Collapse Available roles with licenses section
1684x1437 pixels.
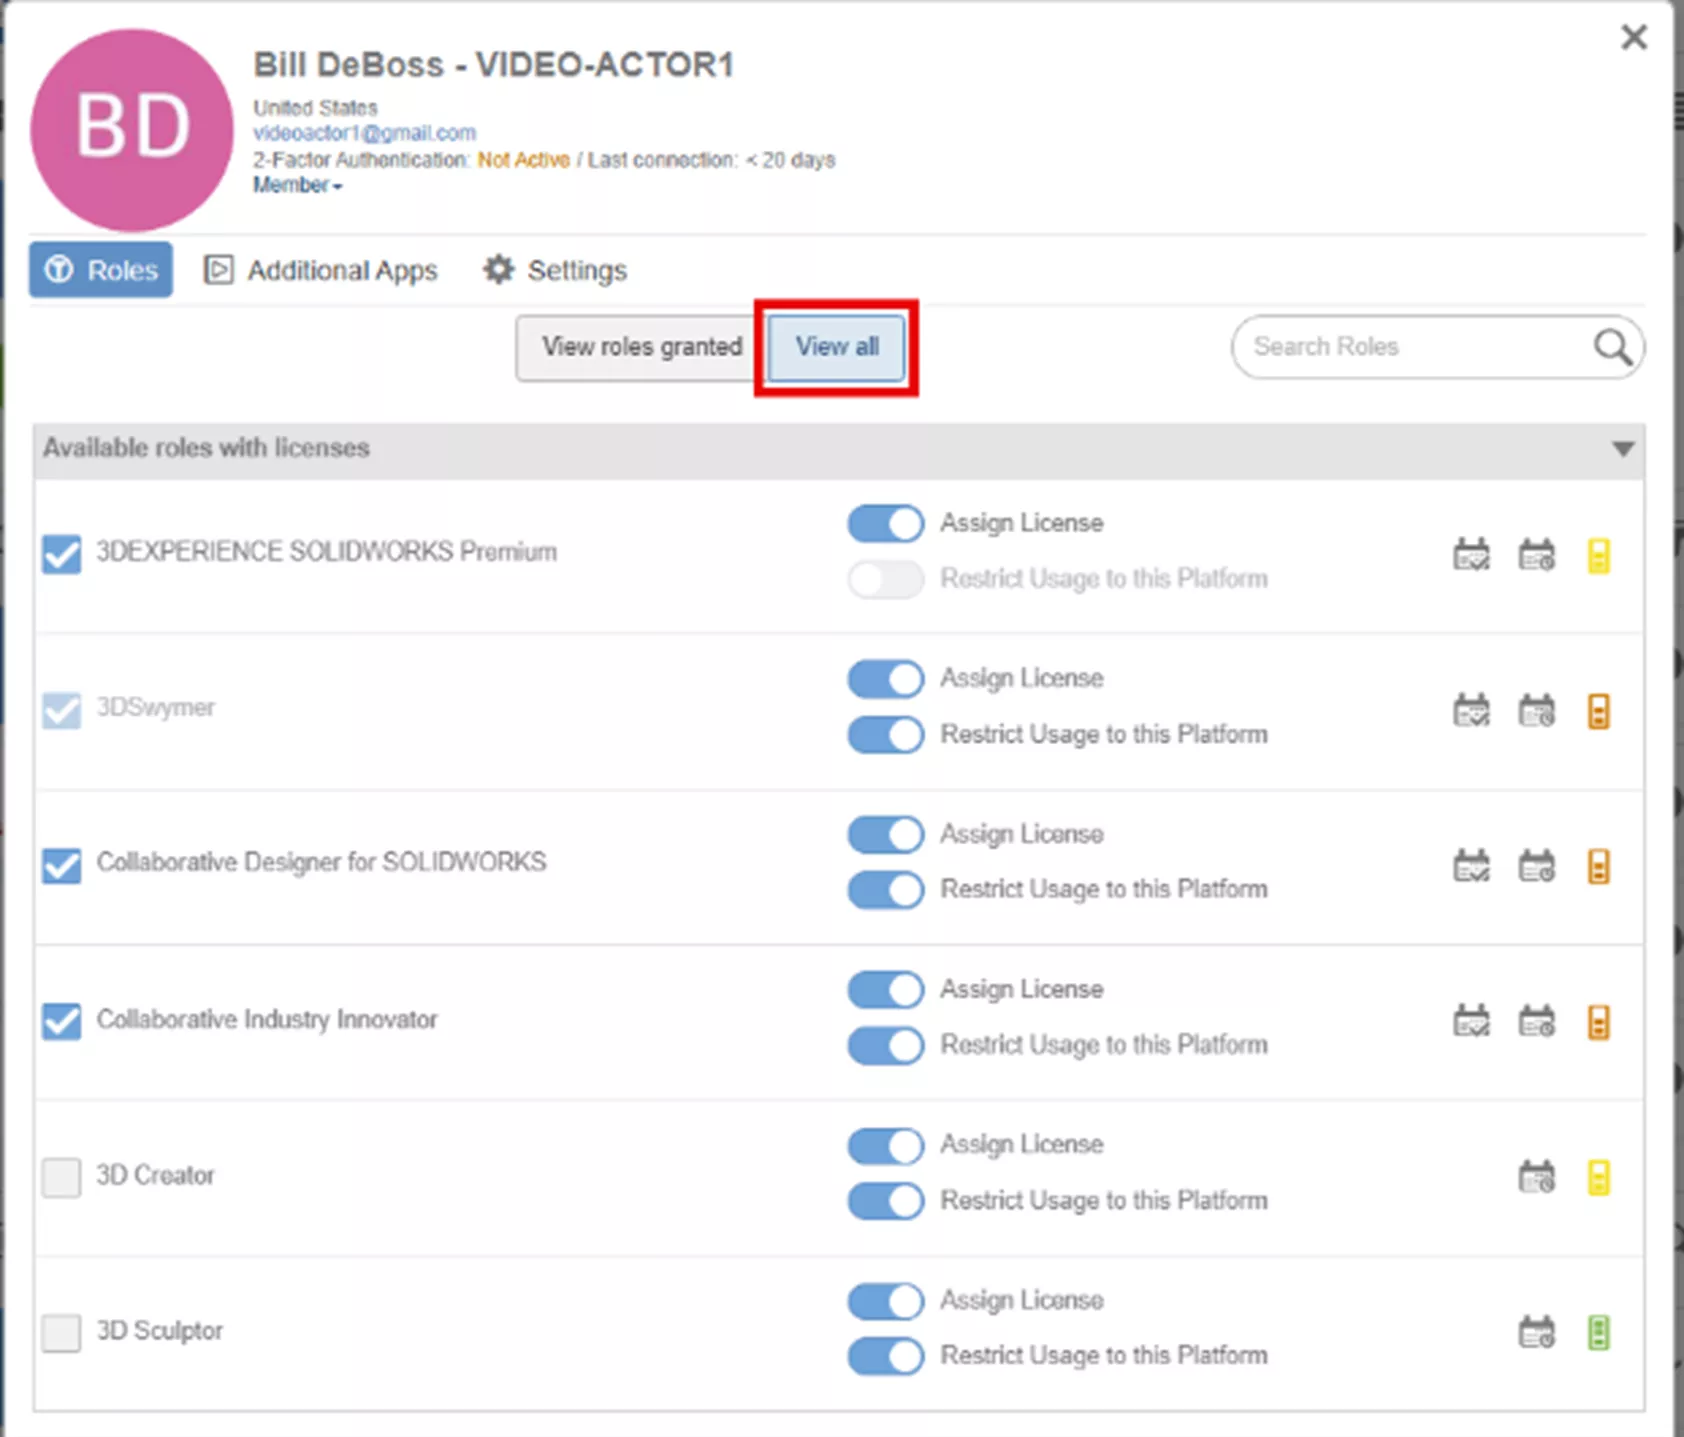1623,449
